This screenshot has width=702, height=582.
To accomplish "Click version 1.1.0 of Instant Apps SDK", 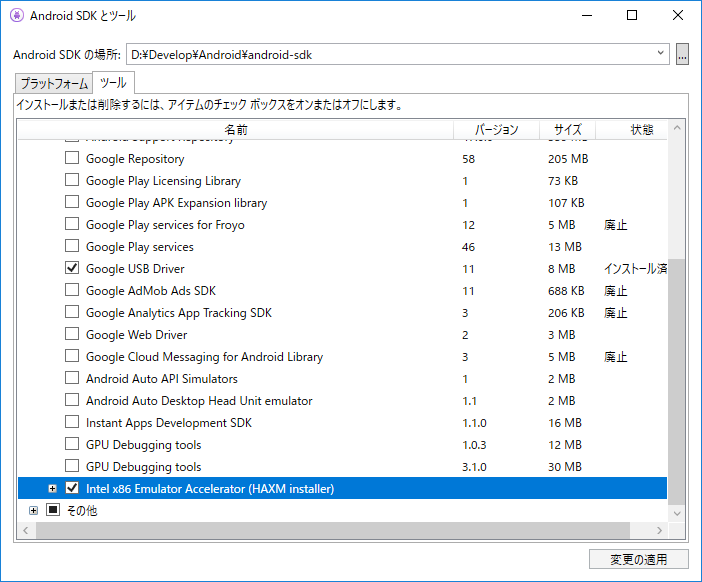I will pyautogui.click(x=474, y=423).
